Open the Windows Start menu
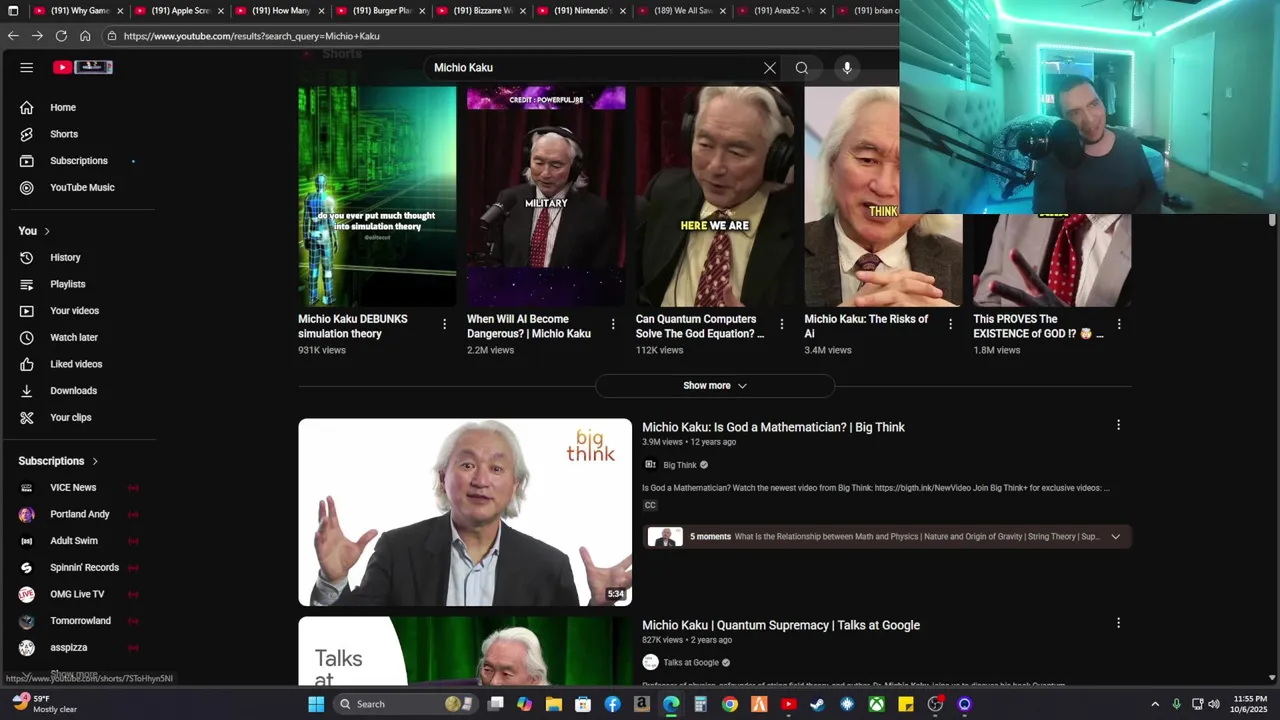This screenshot has width=1280, height=720. point(316,704)
